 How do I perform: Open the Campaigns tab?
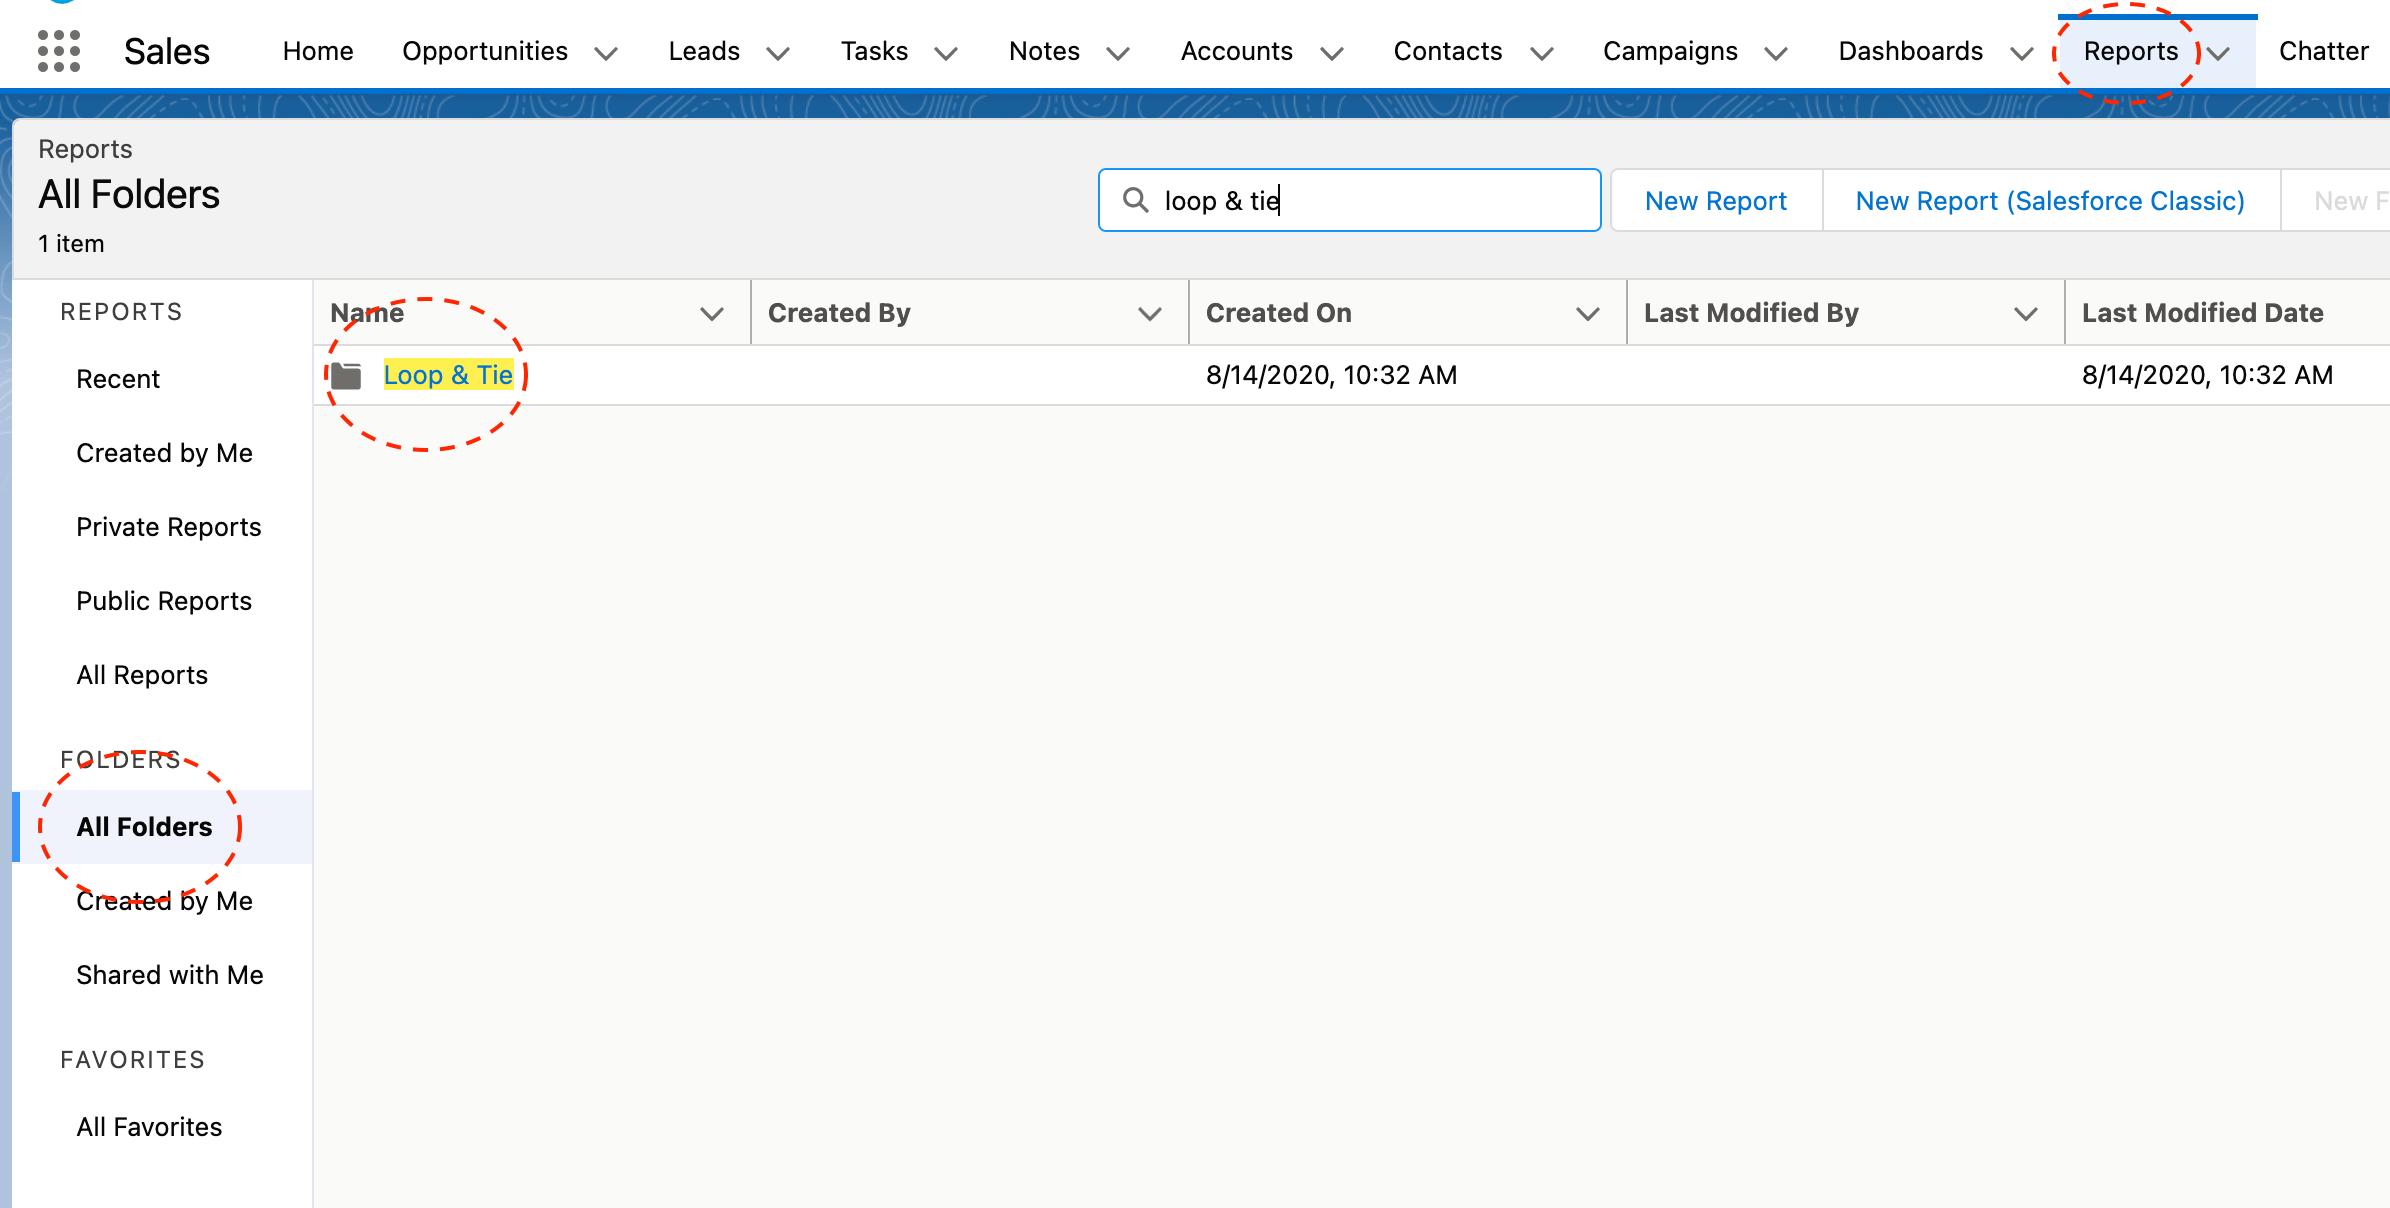pyautogui.click(x=1670, y=51)
